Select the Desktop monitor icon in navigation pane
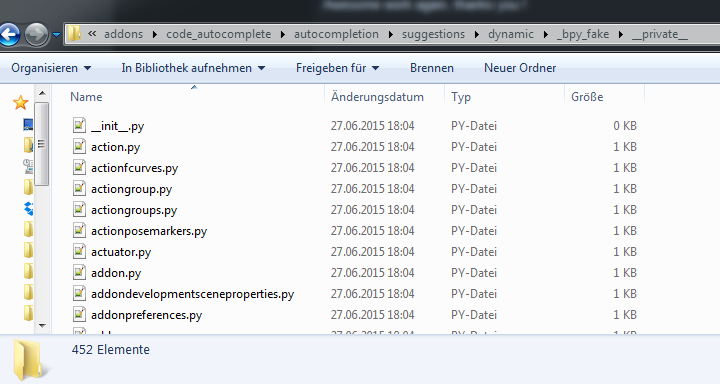This screenshot has height=384, width=720. (x=28, y=124)
